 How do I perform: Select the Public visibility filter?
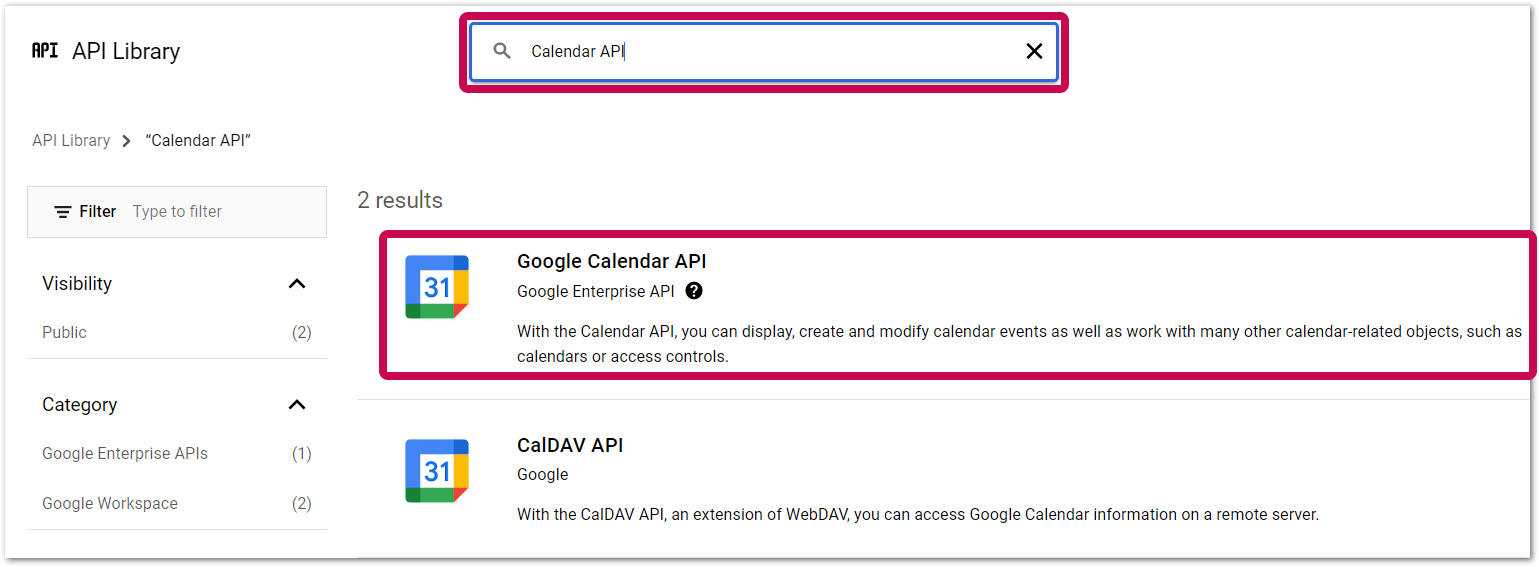(x=65, y=332)
